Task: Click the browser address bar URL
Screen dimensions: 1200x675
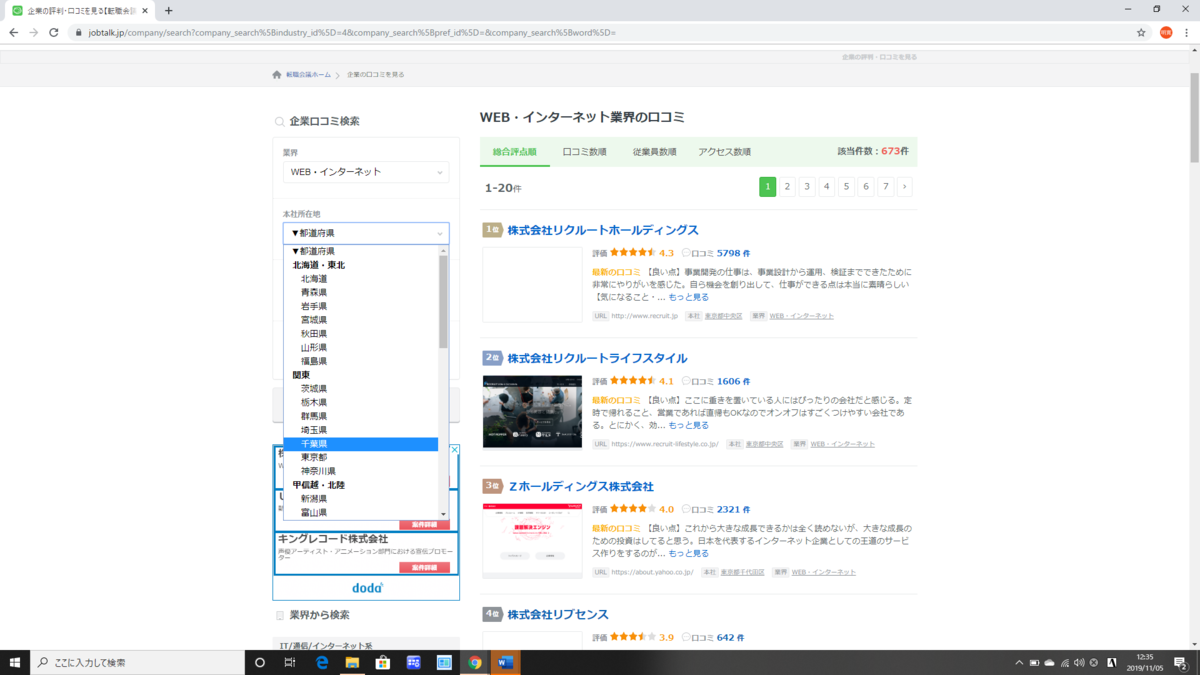Action: [352, 32]
